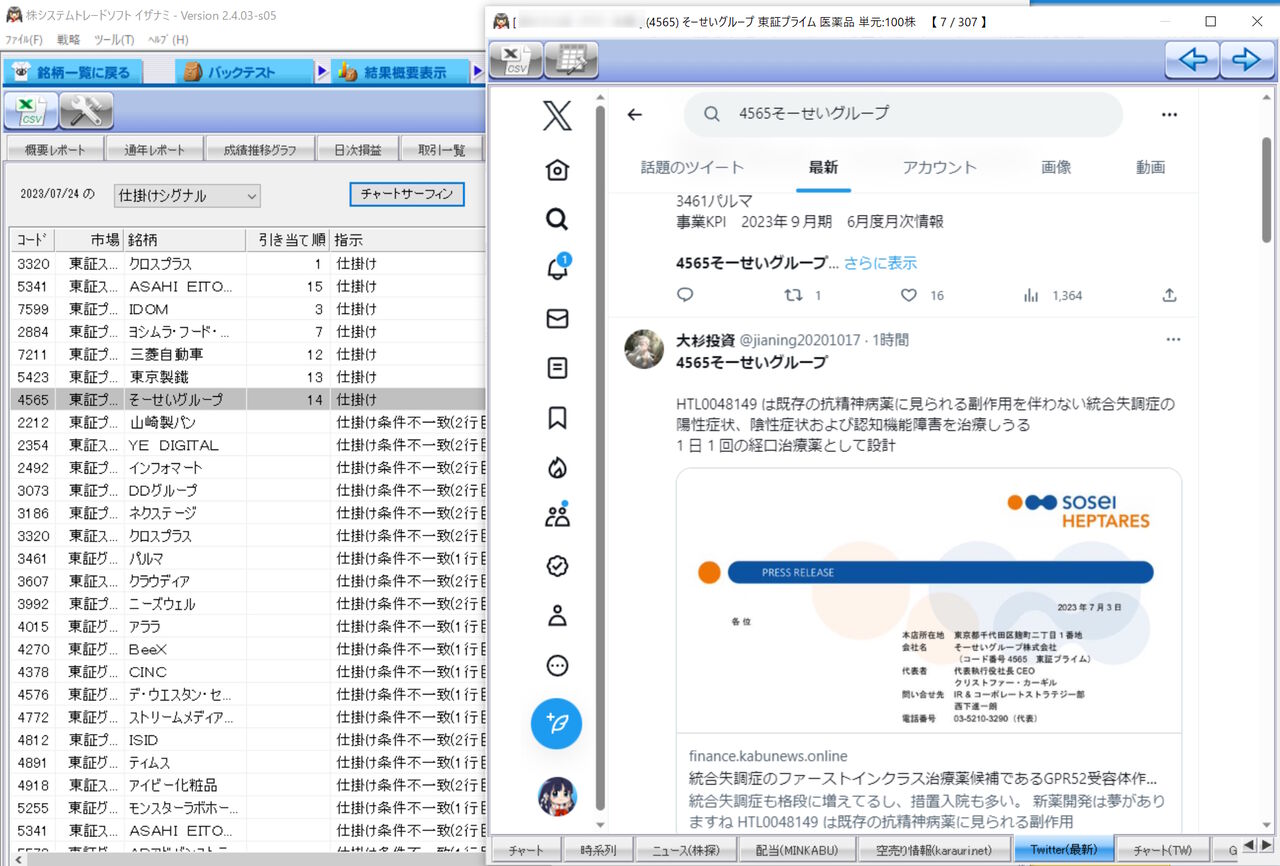Open the 大杉投資 author name link
Image resolution: width=1280 pixels, height=866 pixels.
pyautogui.click(x=706, y=340)
